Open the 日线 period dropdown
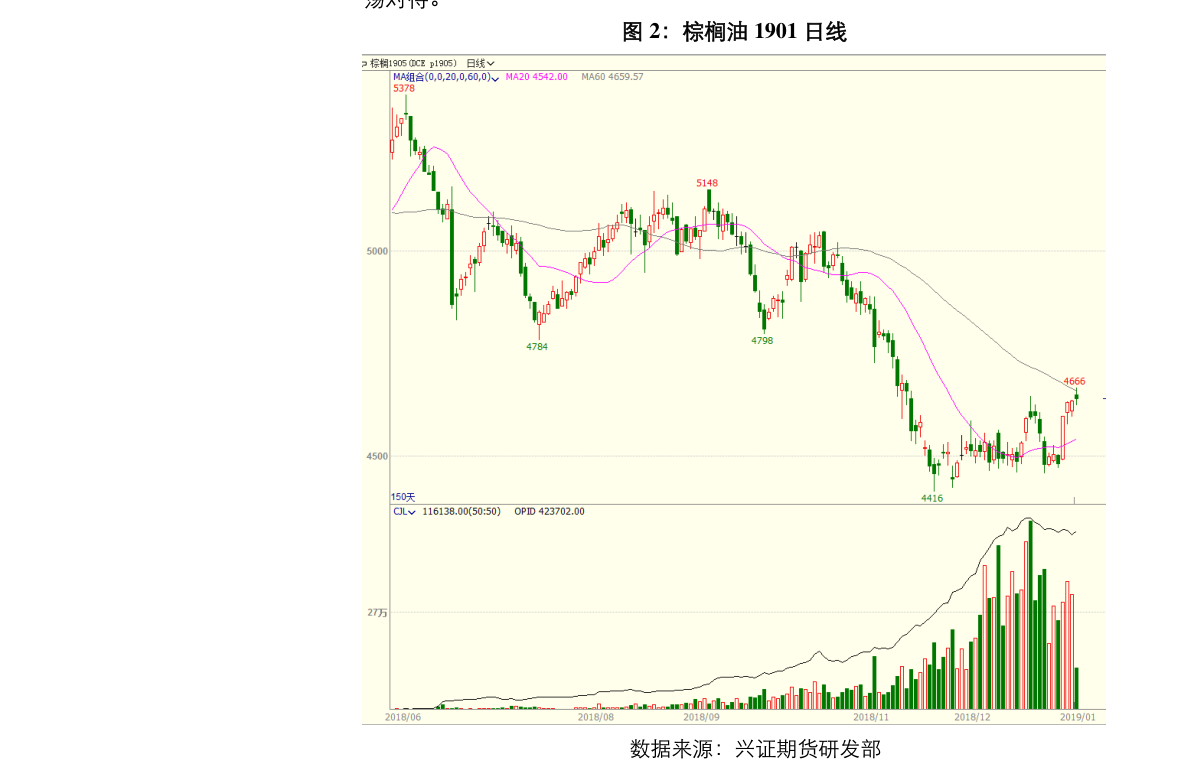This screenshot has width=1191, height=780. [480, 63]
